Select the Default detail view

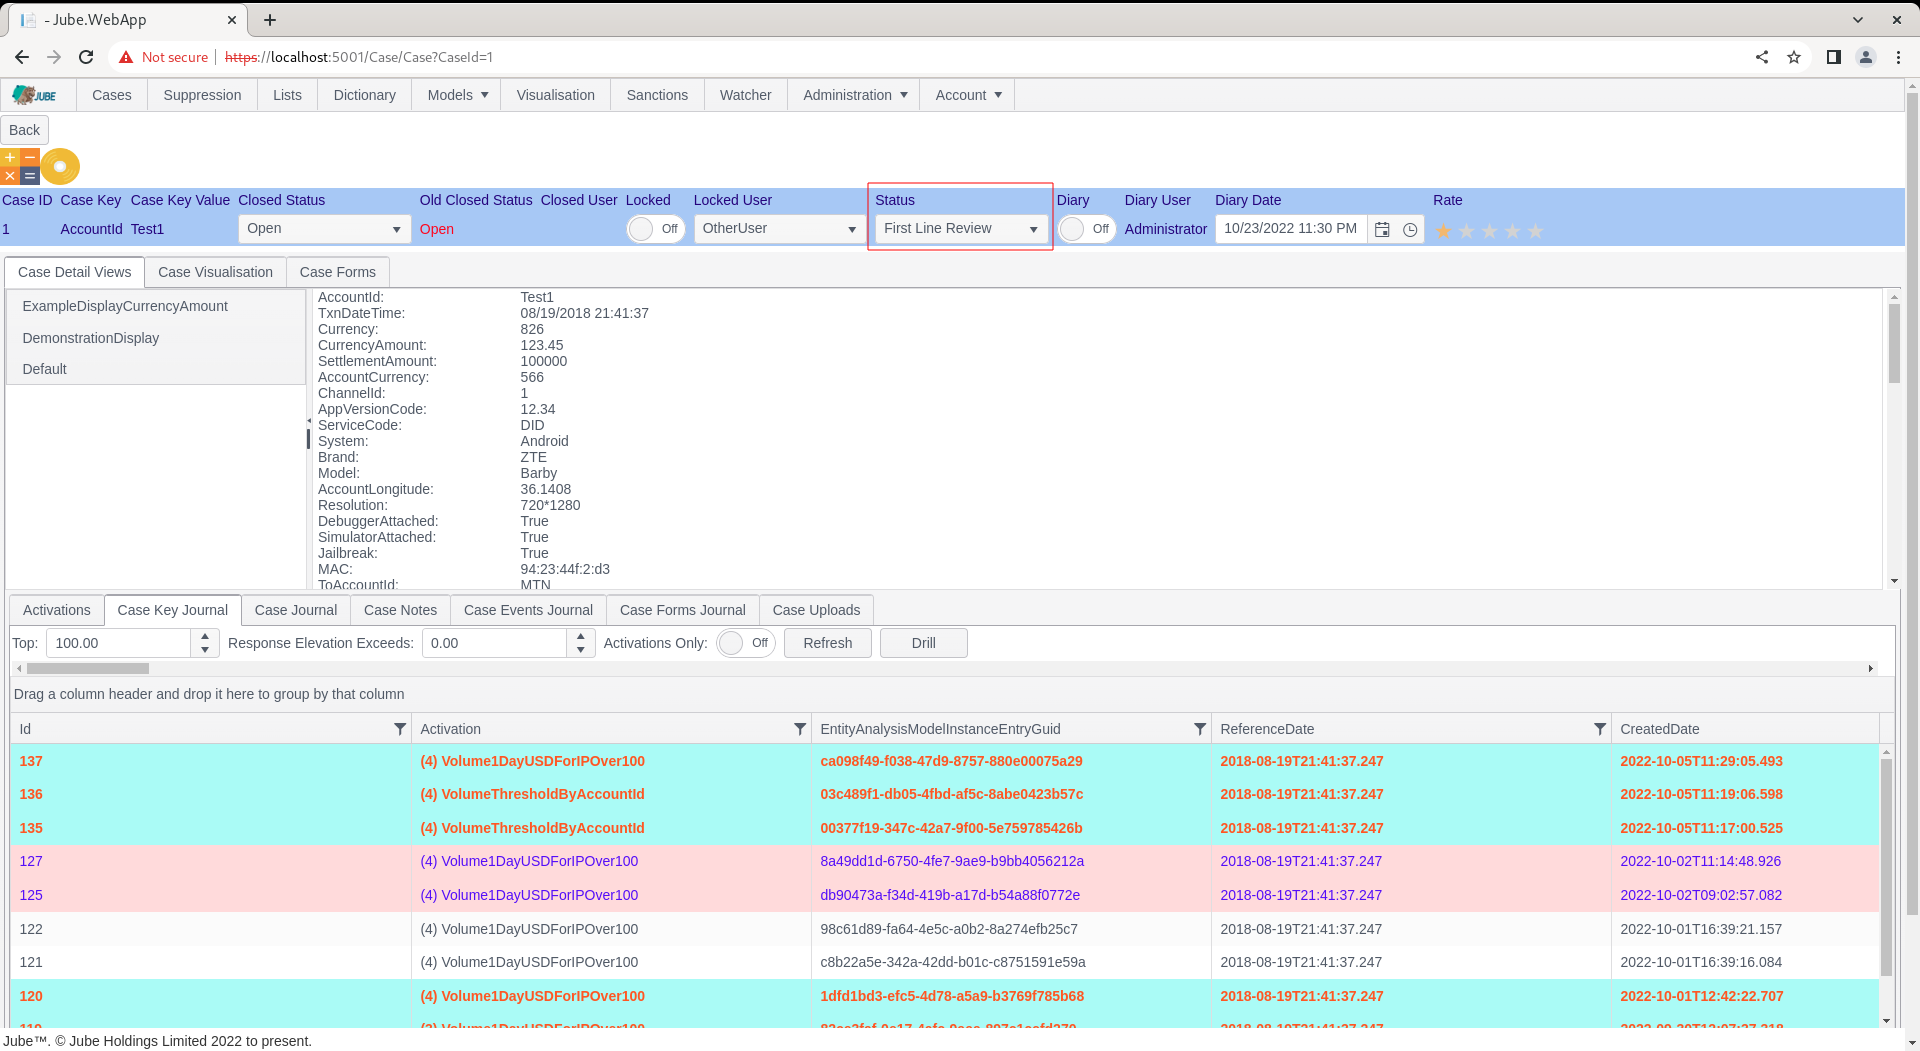pyautogui.click(x=156, y=369)
